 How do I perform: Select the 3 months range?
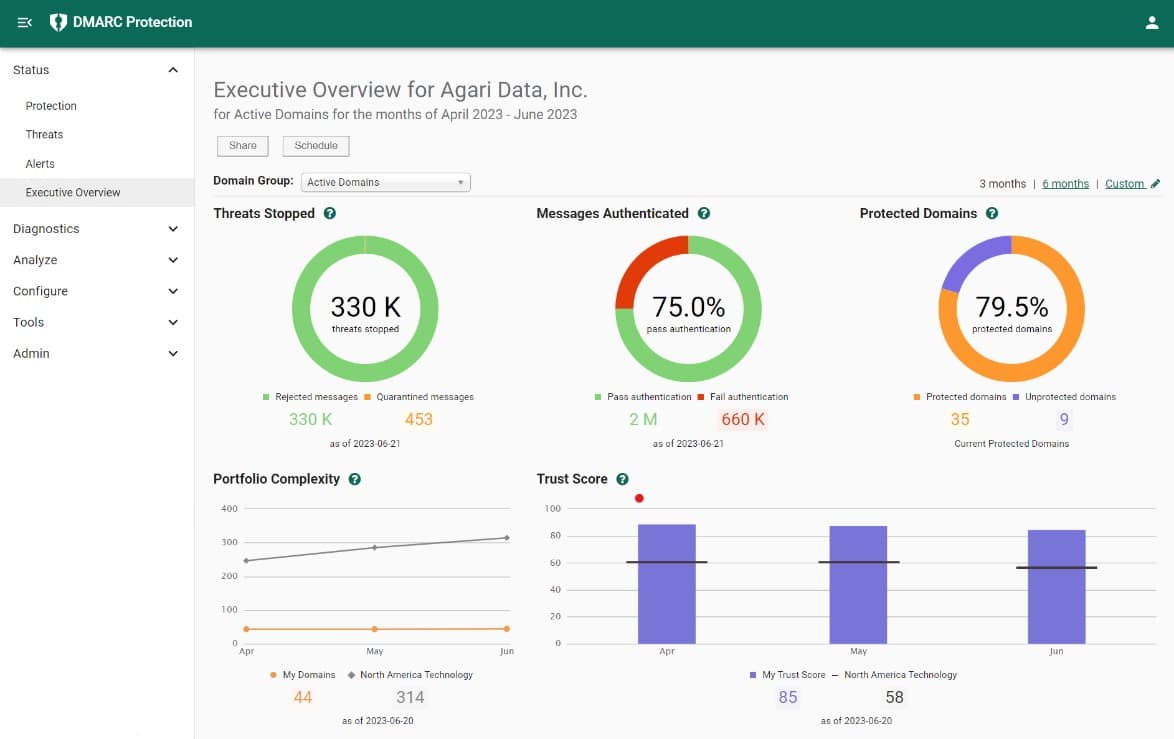[x=1003, y=183]
